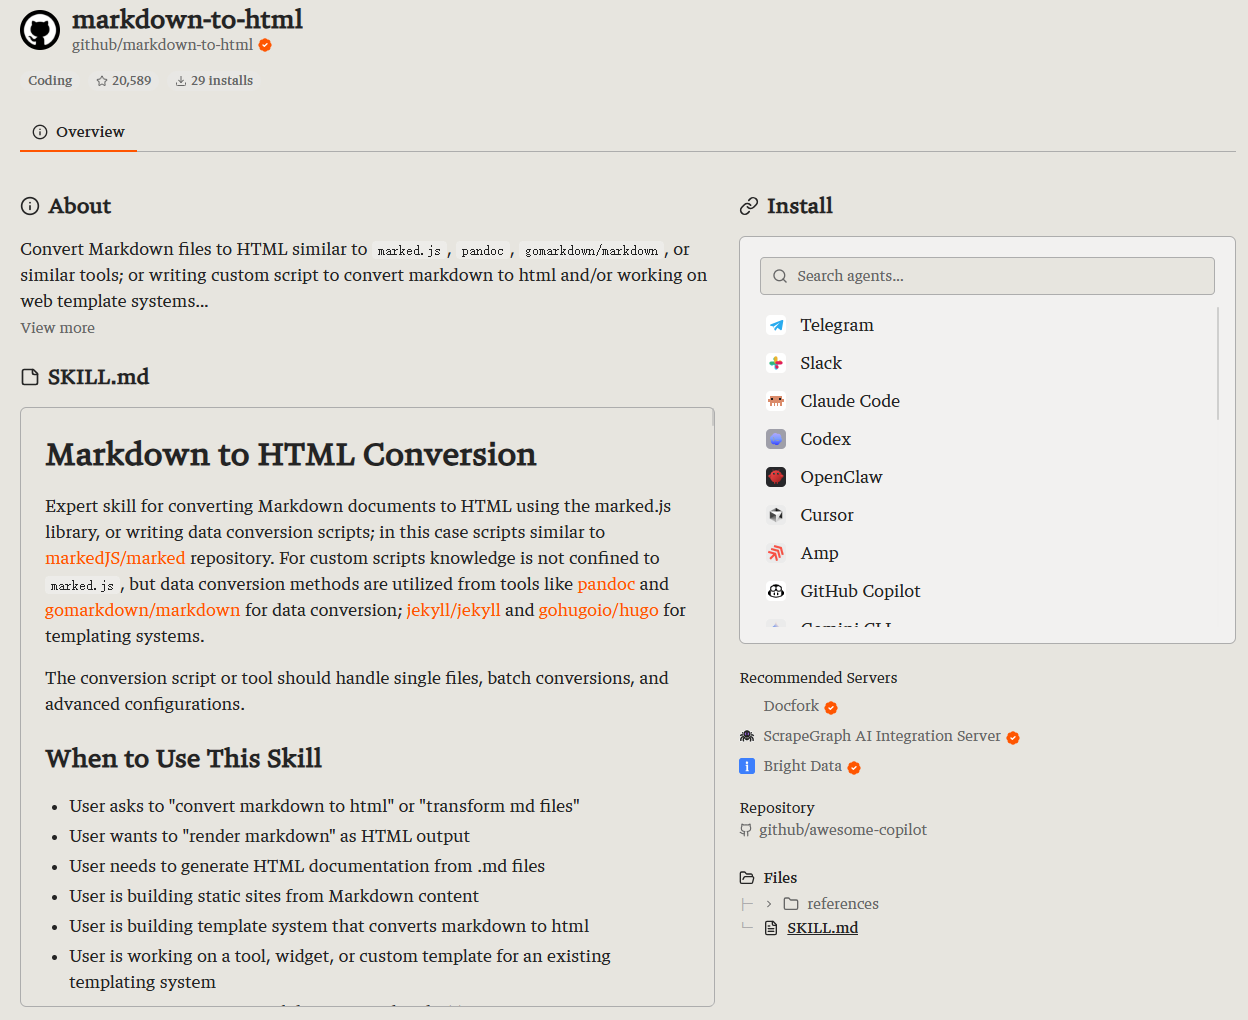
Task: Open SKILL.md in the Files tree
Action: (x=822, y=928)
